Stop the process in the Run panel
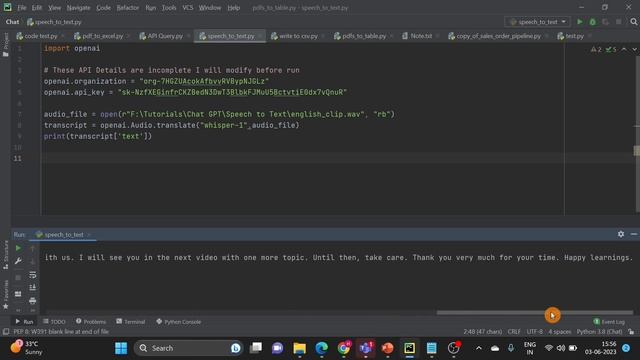This screenshot has height=360, width=640. click(x=18, y=278)
